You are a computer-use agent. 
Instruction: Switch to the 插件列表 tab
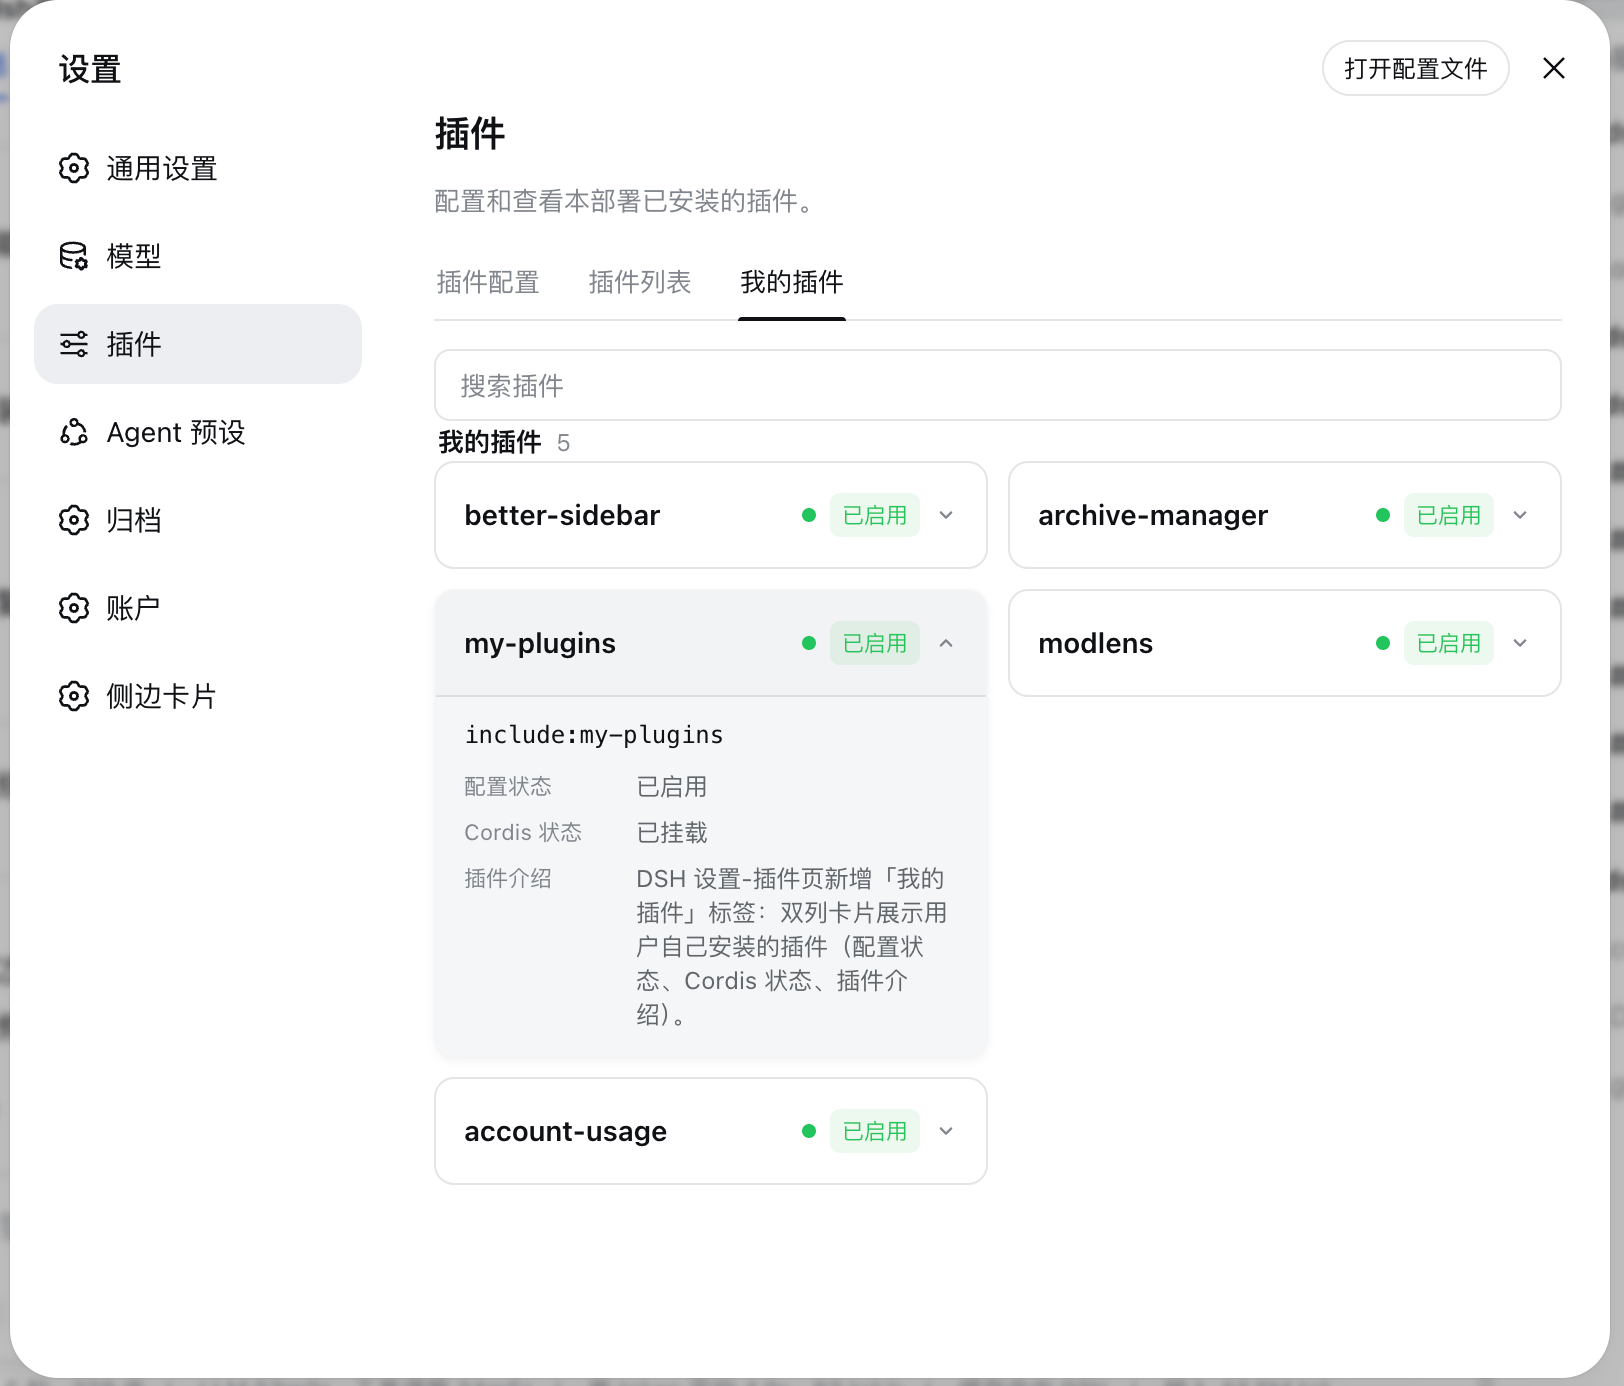click(640, 282)
